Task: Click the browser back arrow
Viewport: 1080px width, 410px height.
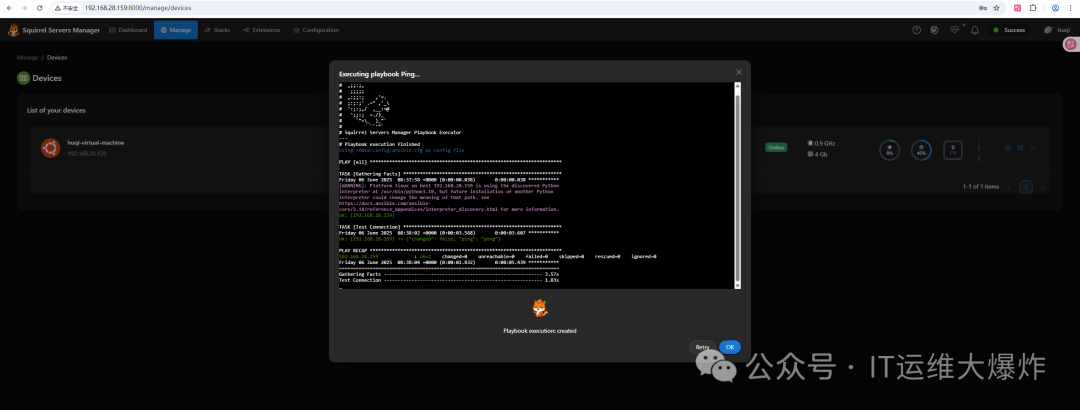Action: point(9,8)
